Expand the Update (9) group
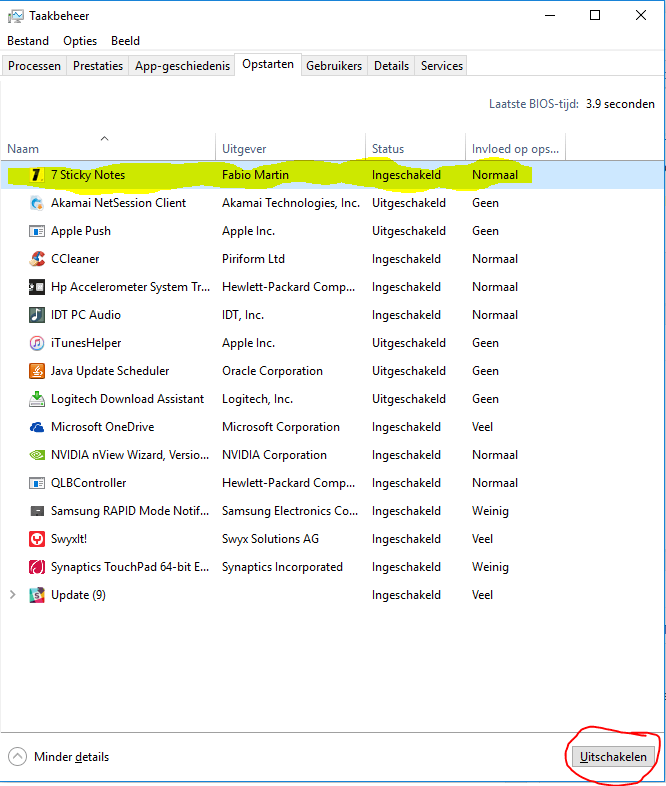 (x=13, y=595)
